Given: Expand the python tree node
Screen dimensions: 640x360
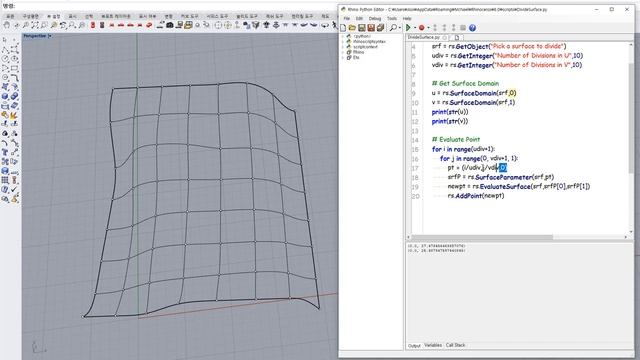Looking at the screenshot, I should tap(342, 36).
